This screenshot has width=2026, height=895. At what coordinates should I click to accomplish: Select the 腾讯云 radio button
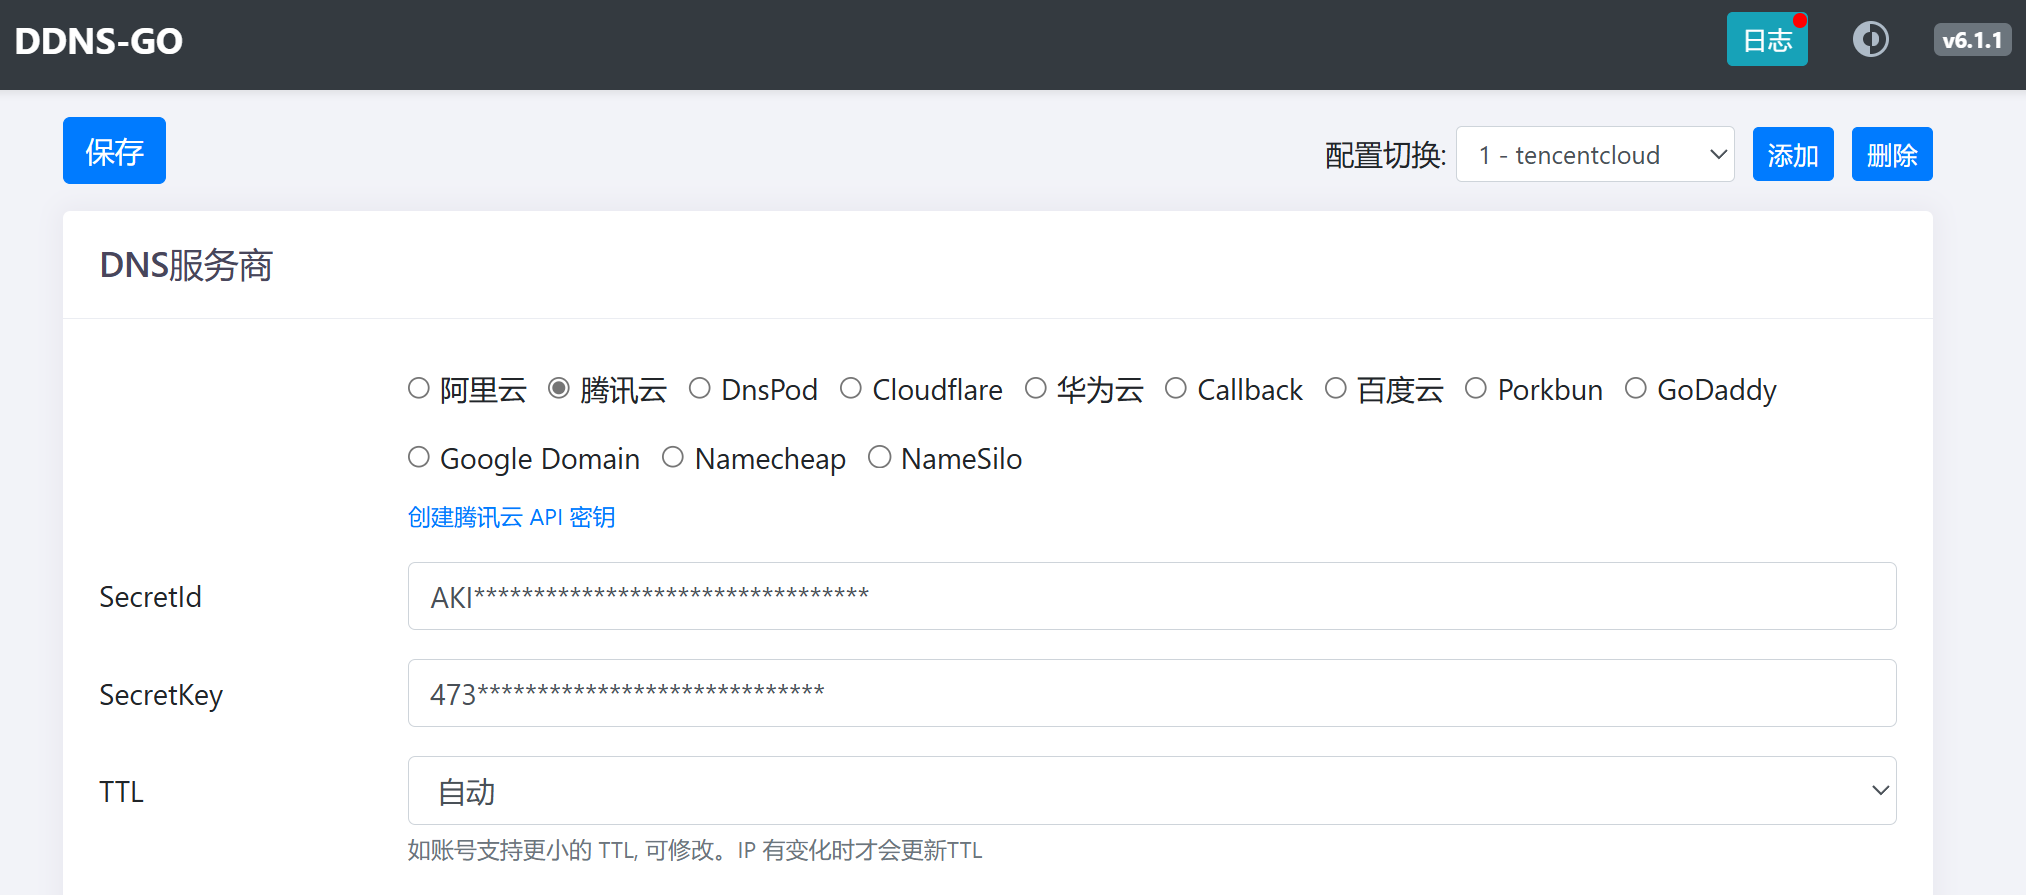559,388
